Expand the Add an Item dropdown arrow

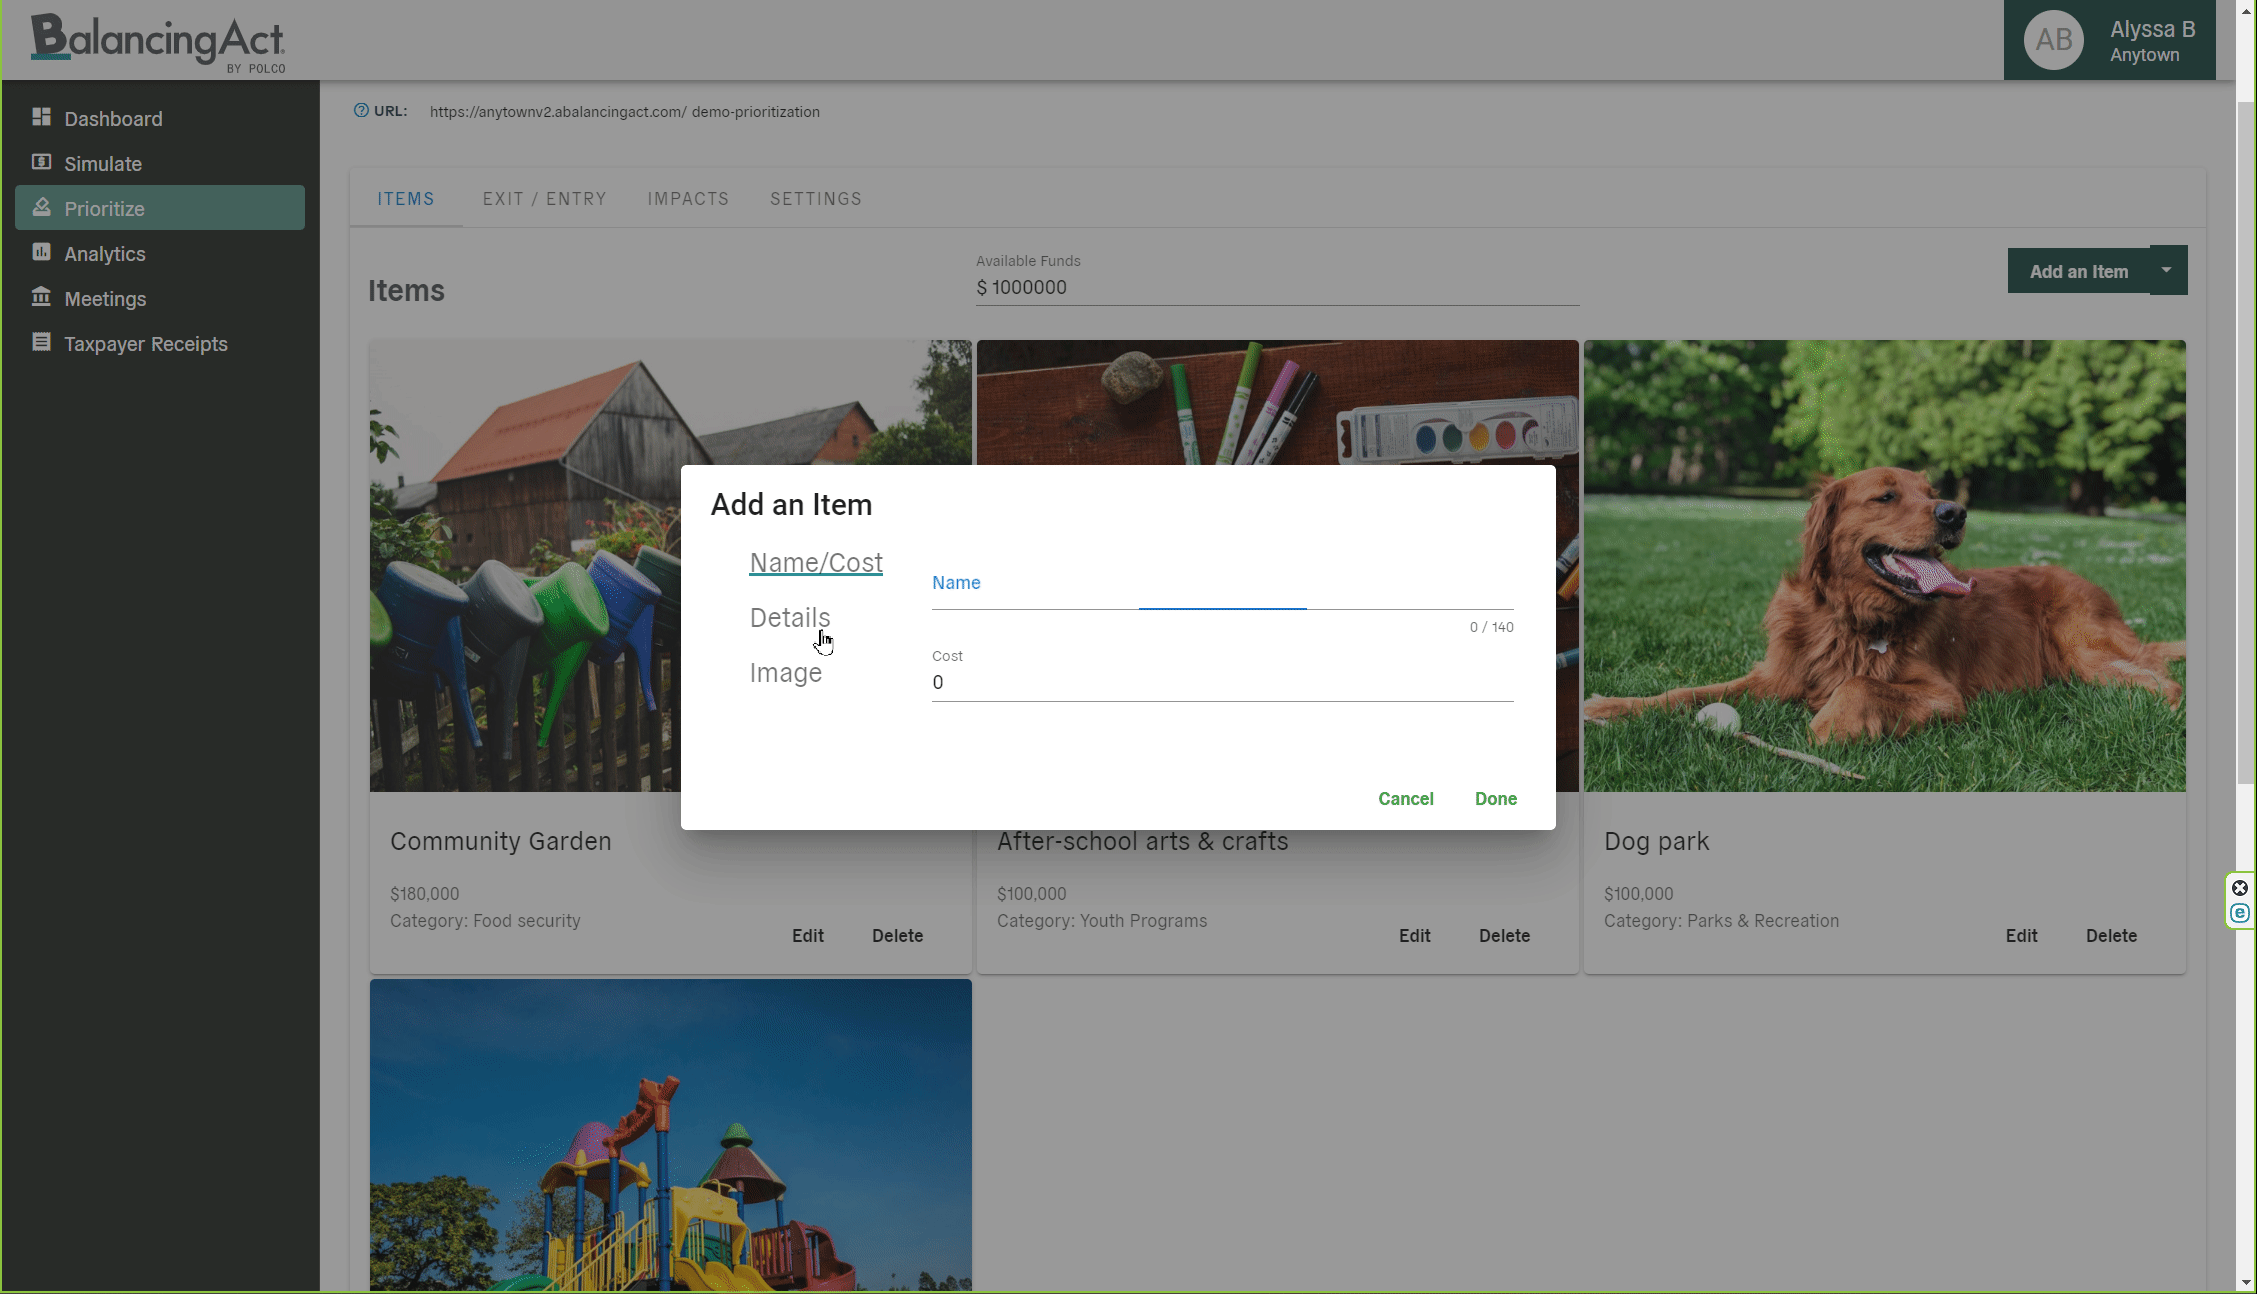click(x=2166, y=270)
